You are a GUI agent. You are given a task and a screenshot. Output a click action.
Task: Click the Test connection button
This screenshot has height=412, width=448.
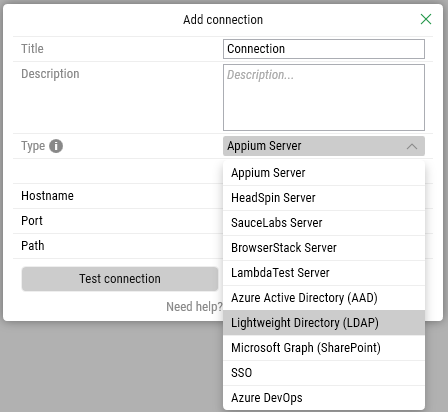120,279
